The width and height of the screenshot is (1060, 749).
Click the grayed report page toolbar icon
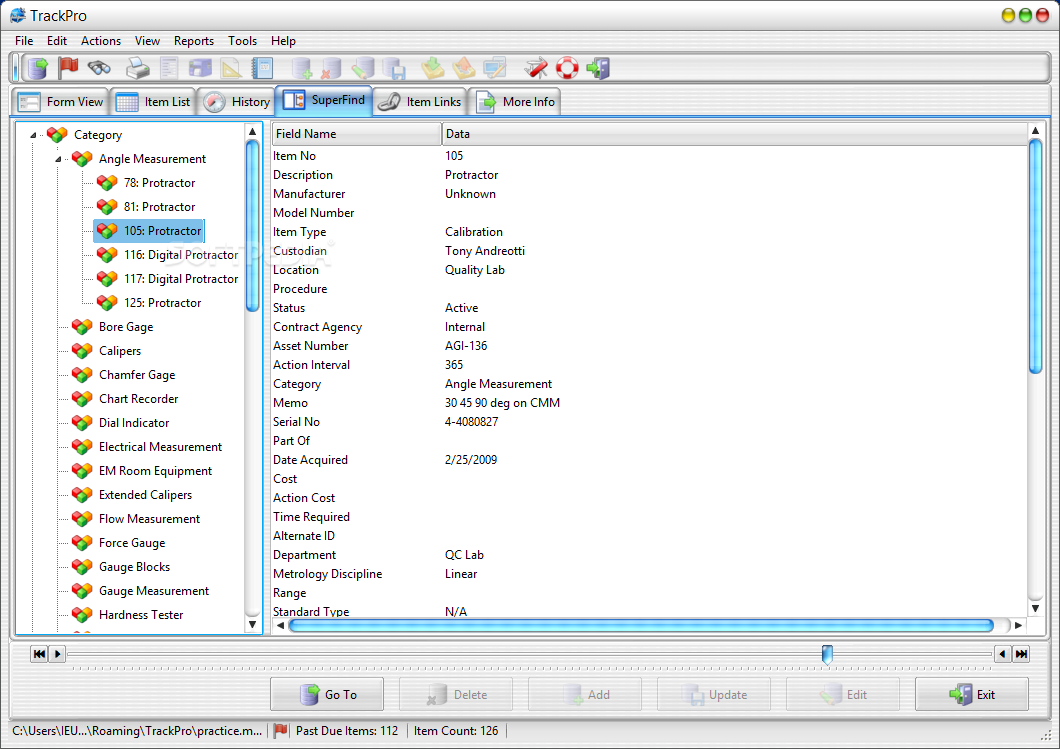pyautogui.click(x=169, y=68)
